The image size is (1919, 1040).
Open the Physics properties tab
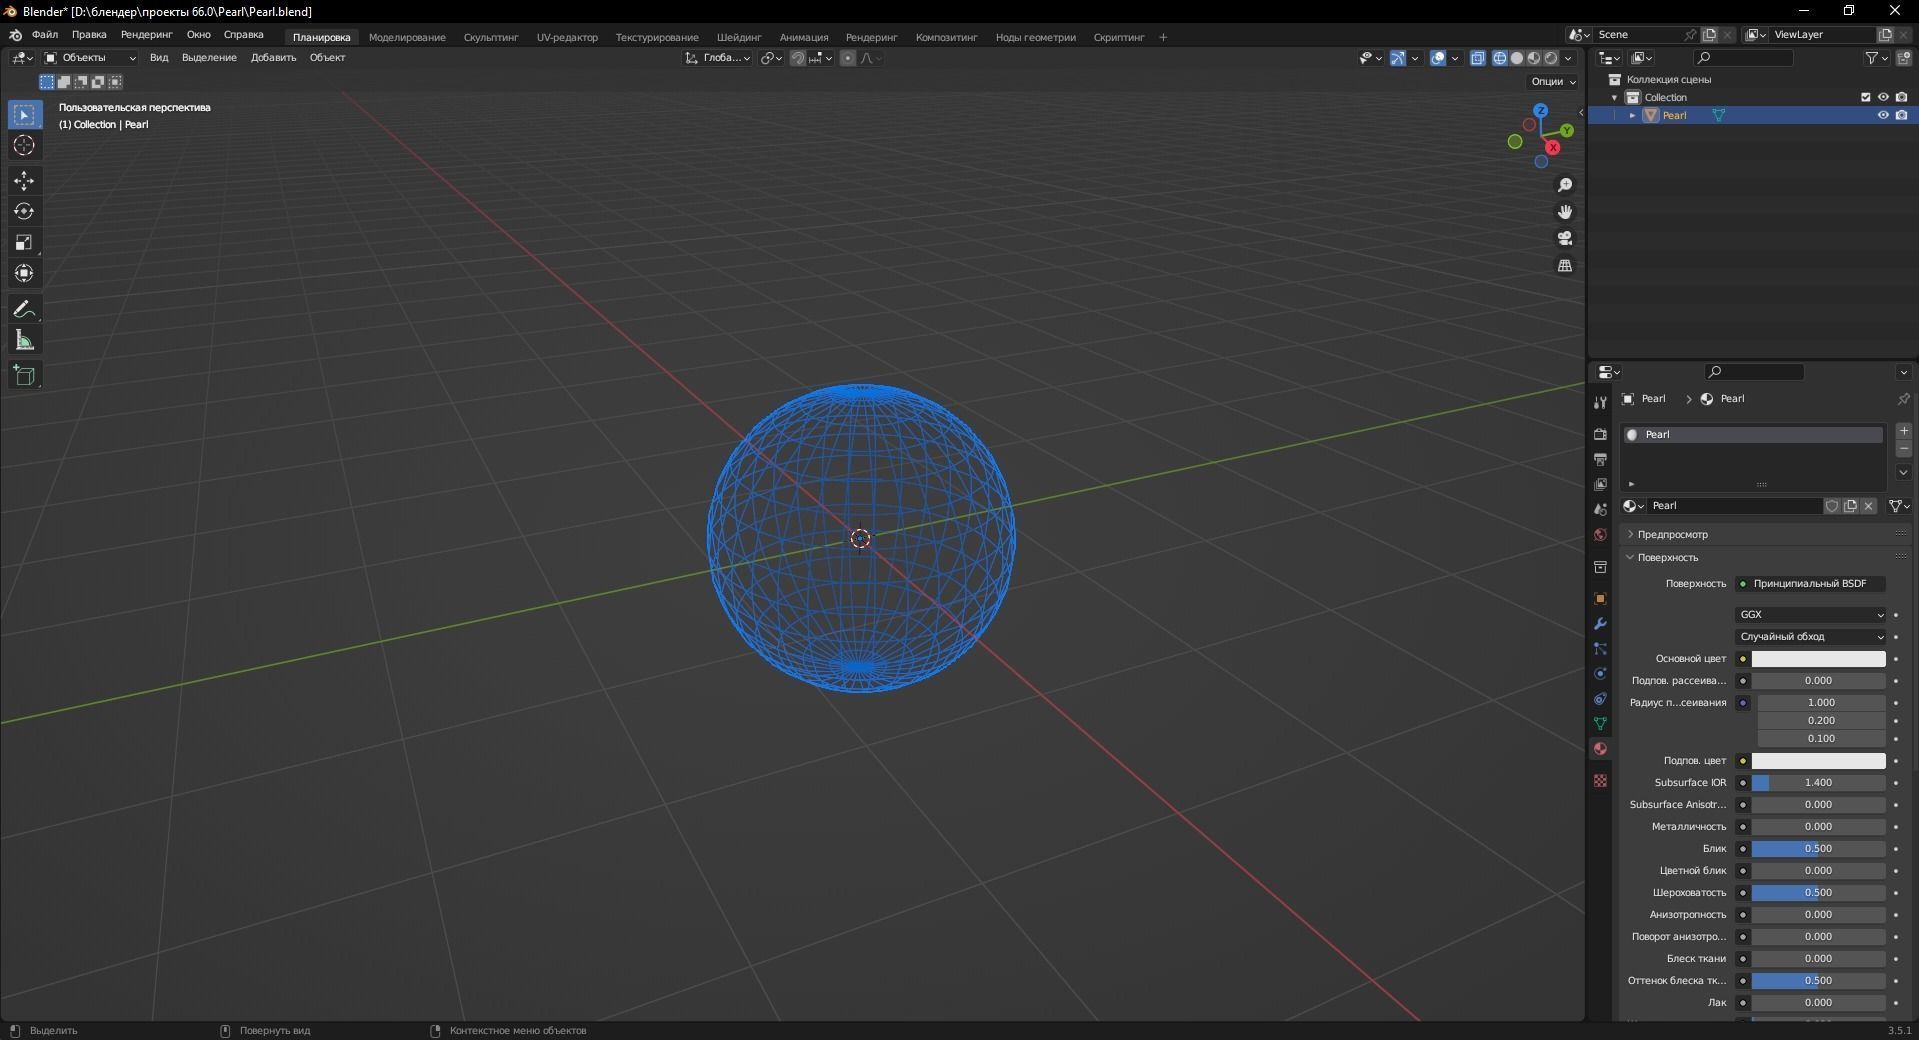click(x=1600, y=673)
